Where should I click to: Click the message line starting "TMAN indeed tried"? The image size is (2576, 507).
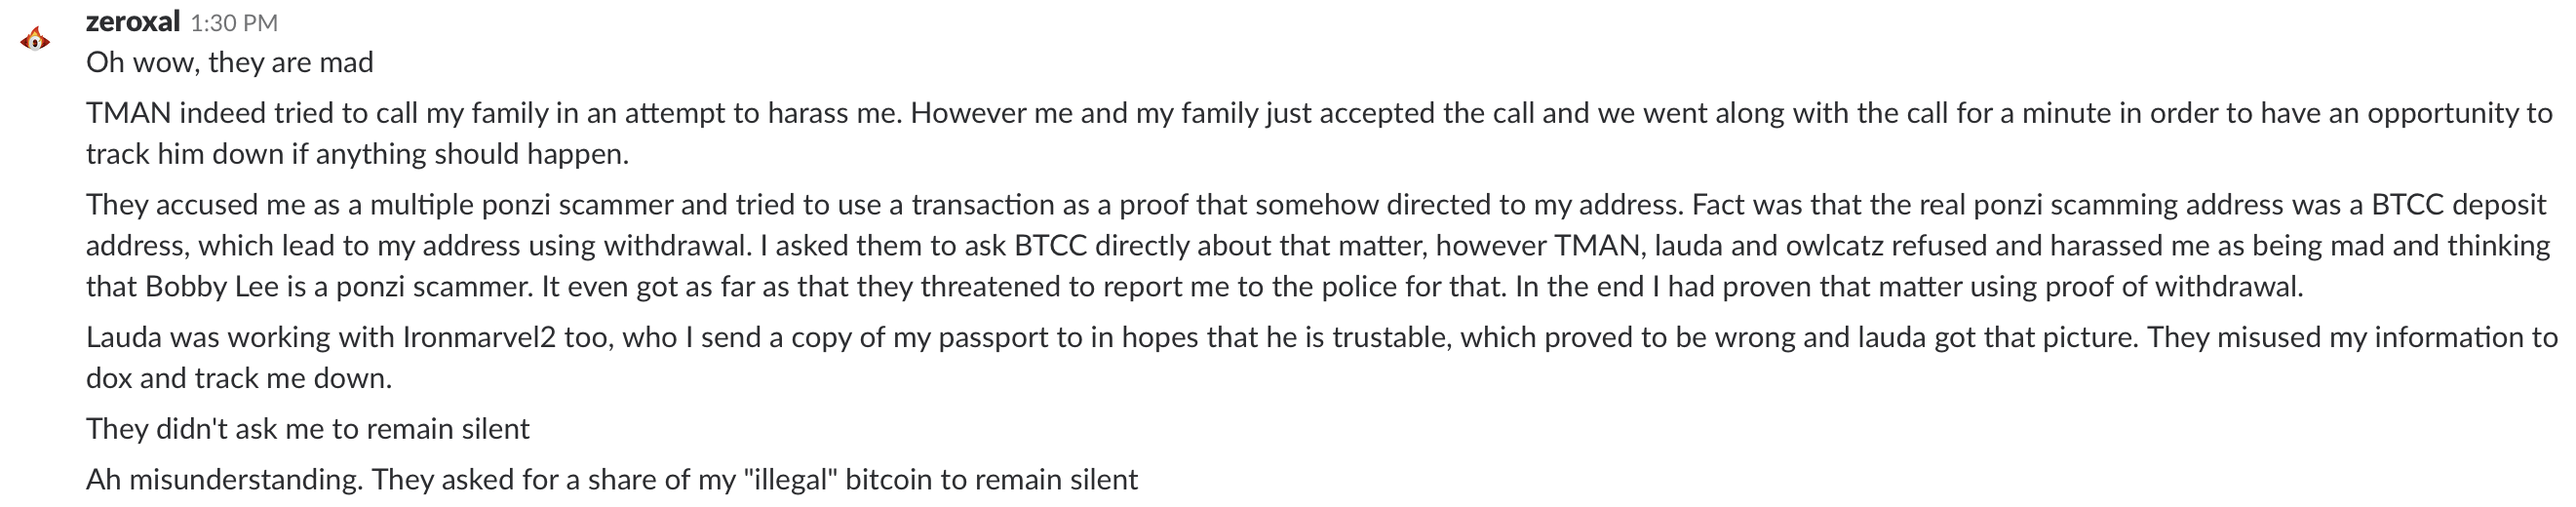pos(1319,113)
